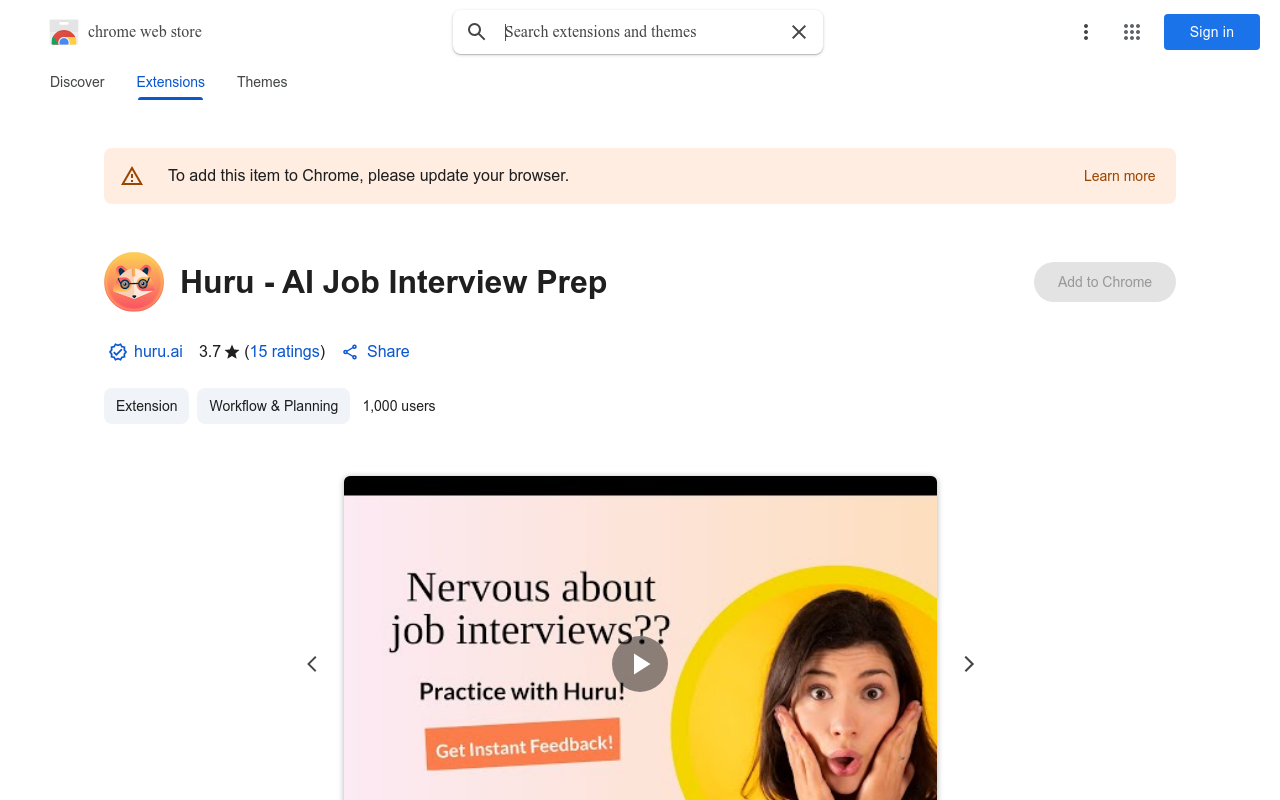Screen dimensions: 1280x800
Task: Click the 'chrome web store' title text
Action: 145,32
